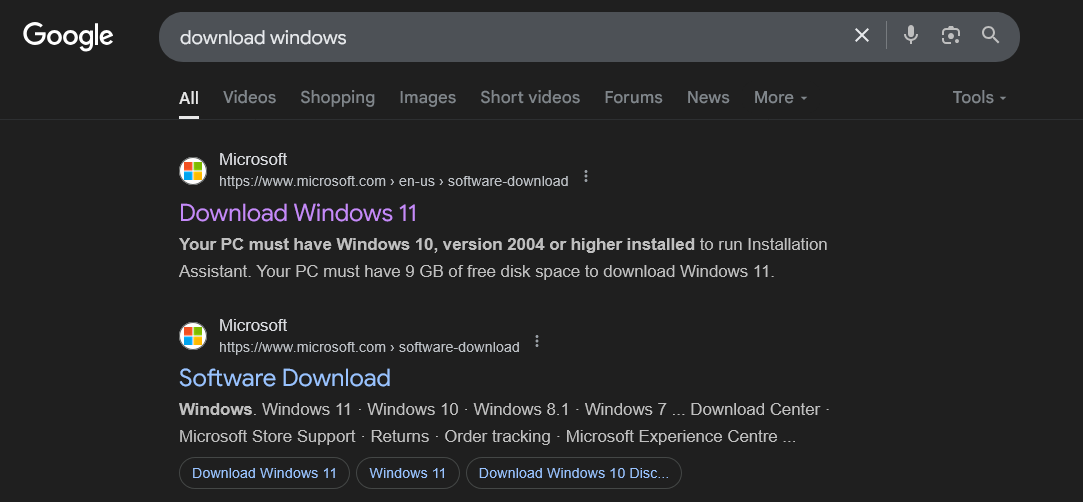Viewport: 1083px width, 502px height.
Task: Submit search with magnifying glass icon
Action: [x=990, y=36]
